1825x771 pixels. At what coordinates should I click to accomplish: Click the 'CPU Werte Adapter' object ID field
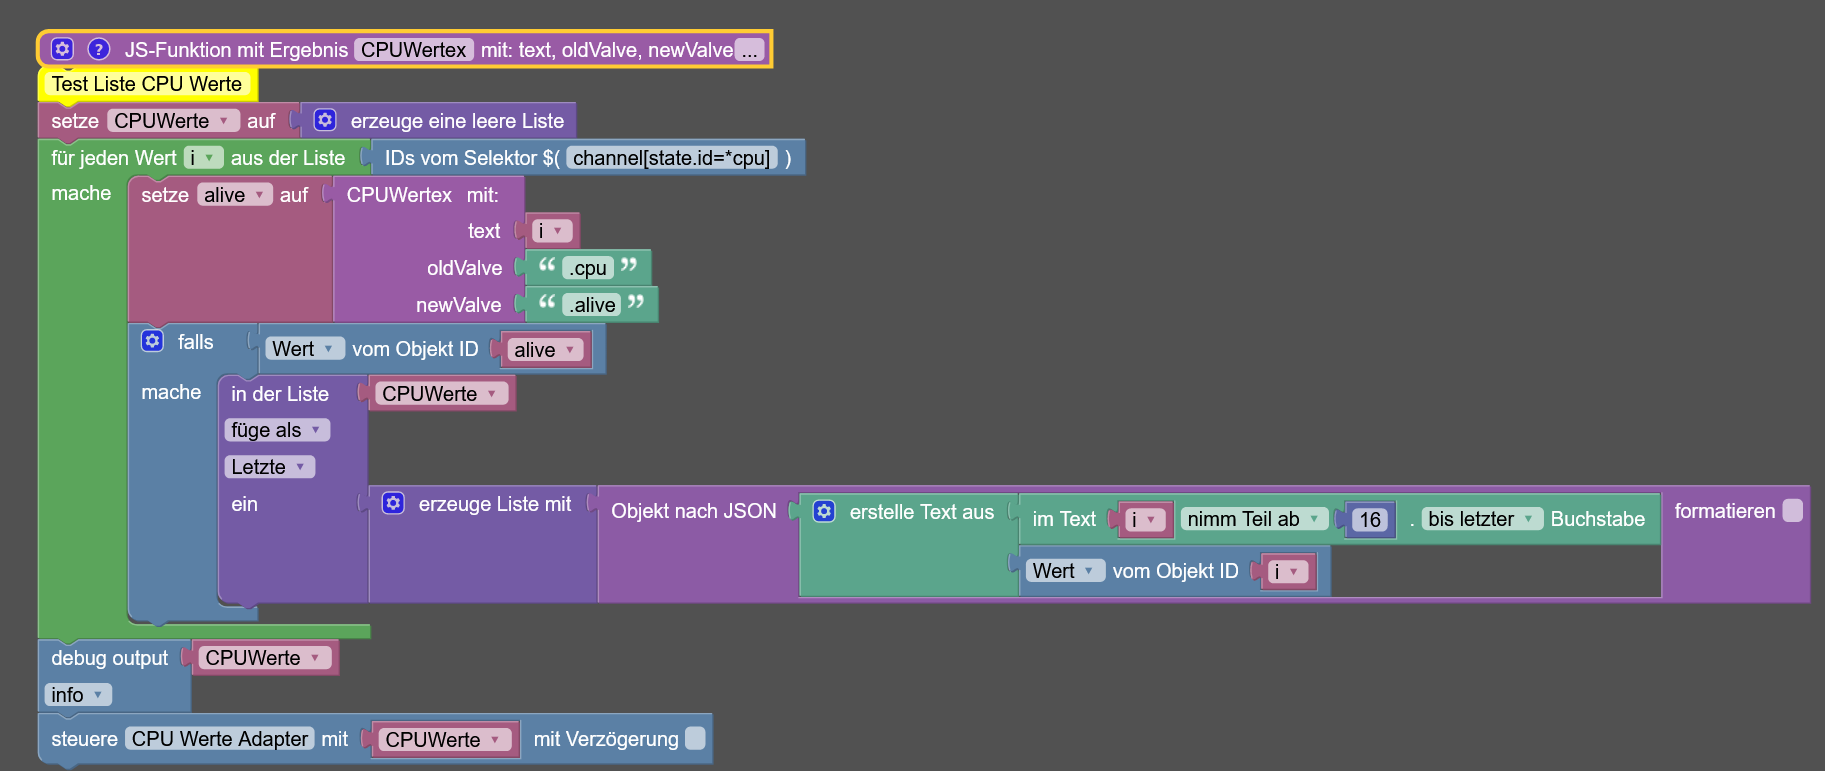click(x=220, y=739)
